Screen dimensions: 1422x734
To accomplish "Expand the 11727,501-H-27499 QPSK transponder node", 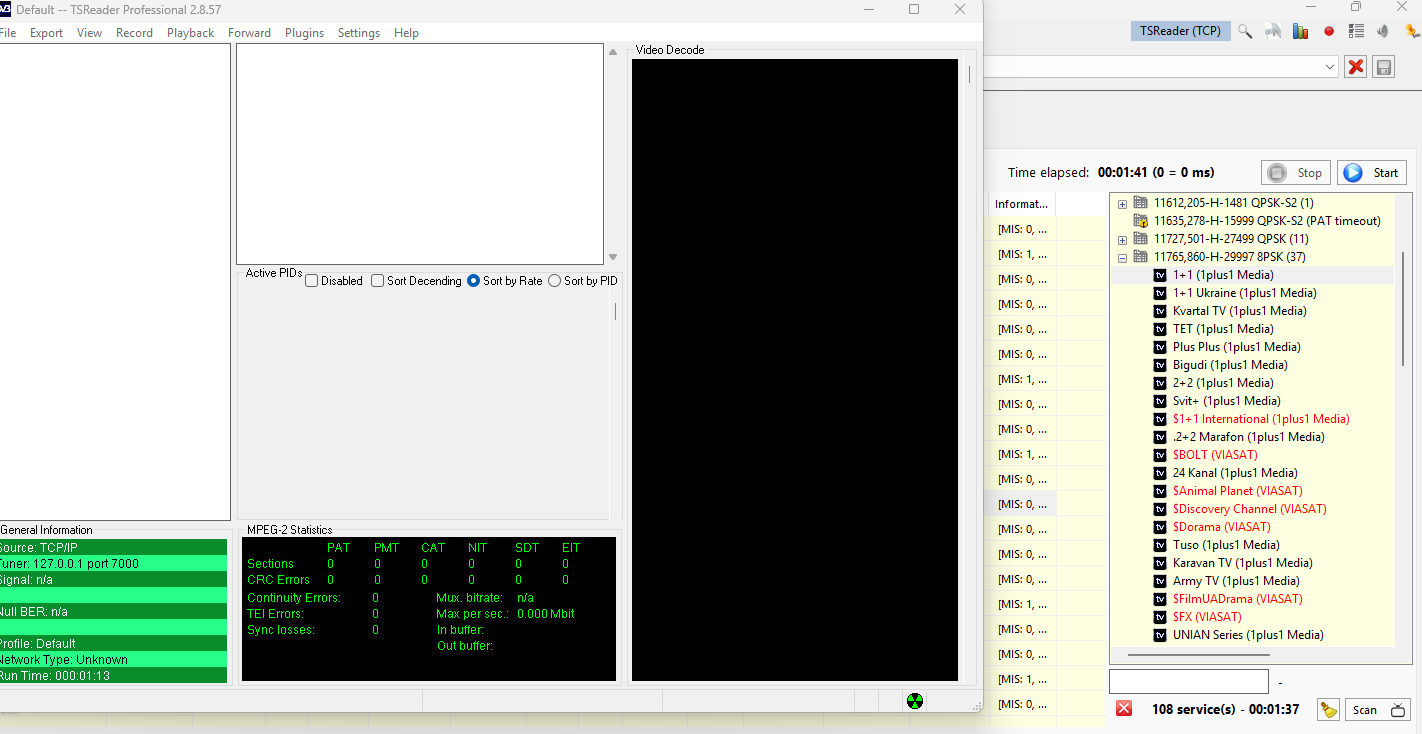I will point(1122,239).
